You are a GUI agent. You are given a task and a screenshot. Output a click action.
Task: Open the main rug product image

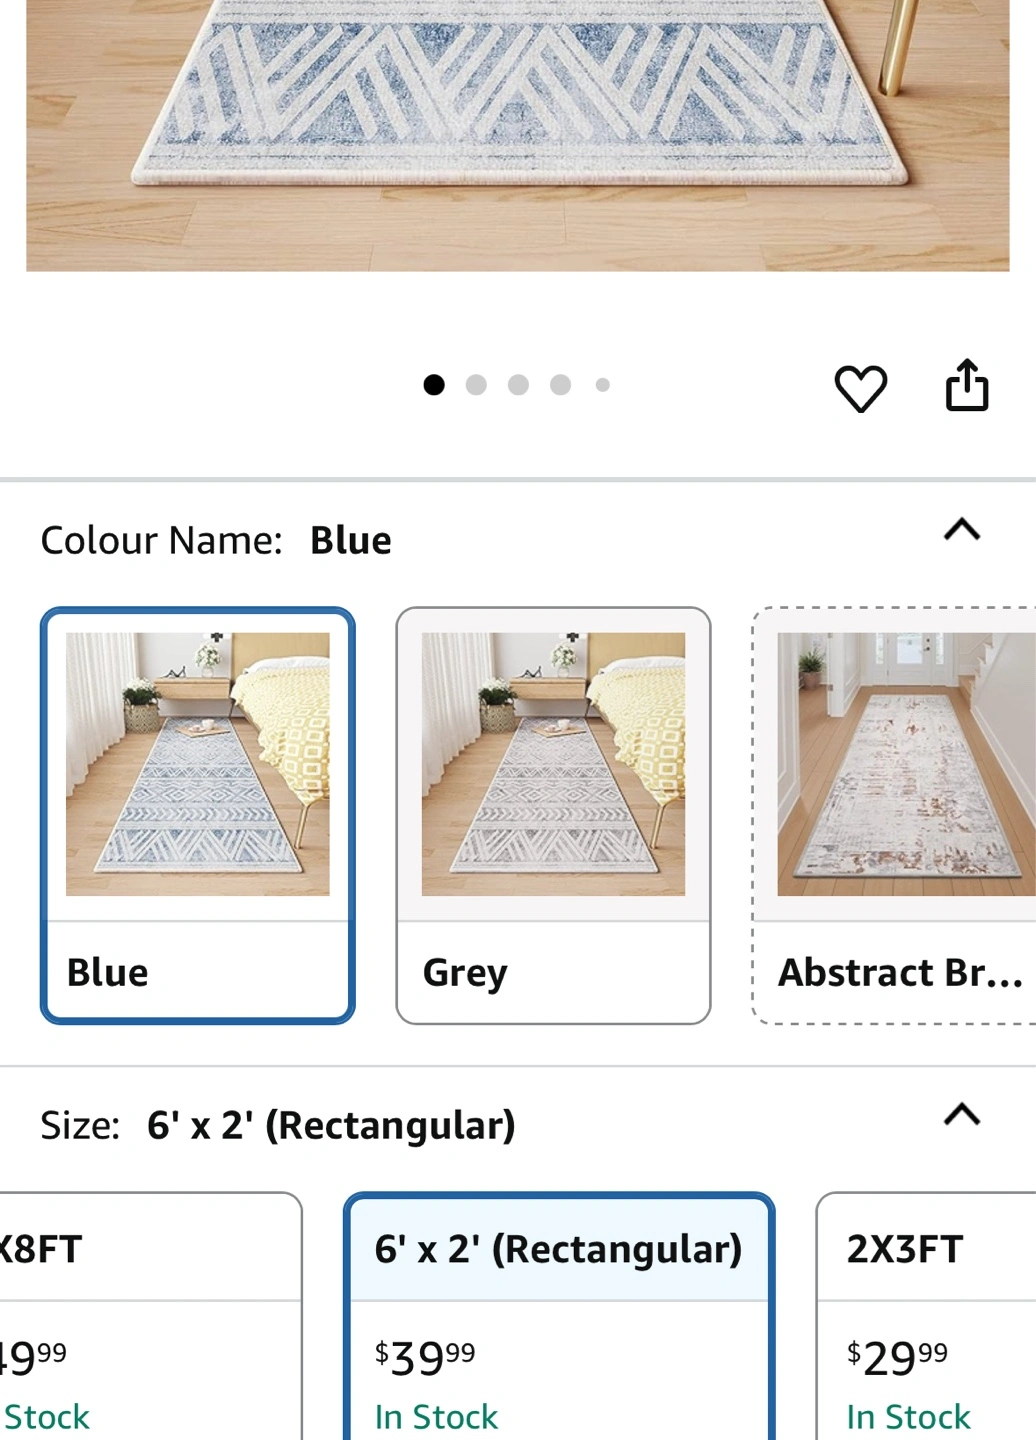518,135
